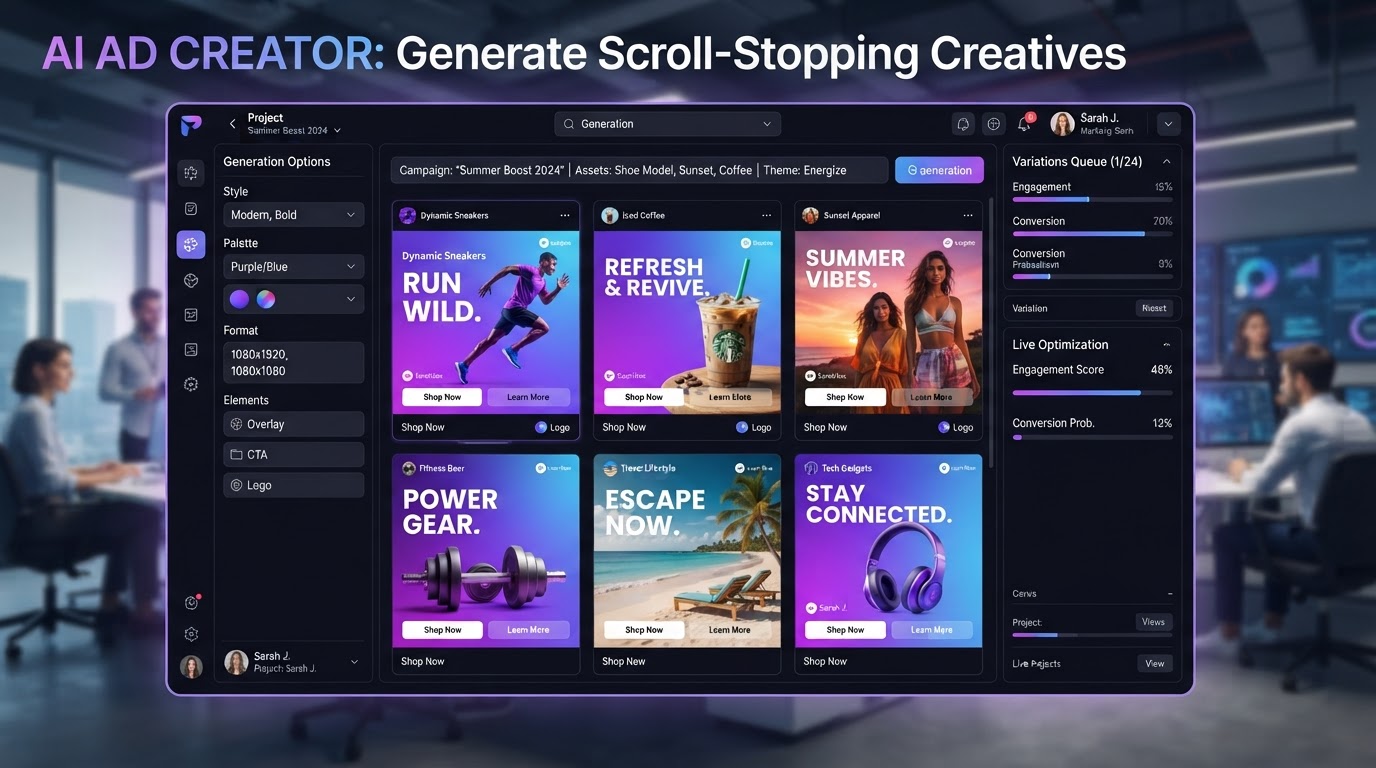Image resolution: width=1376 pixels, height=768 pixels.
Task: Click the app logo in the top-left corner
Action: (191, 125)
